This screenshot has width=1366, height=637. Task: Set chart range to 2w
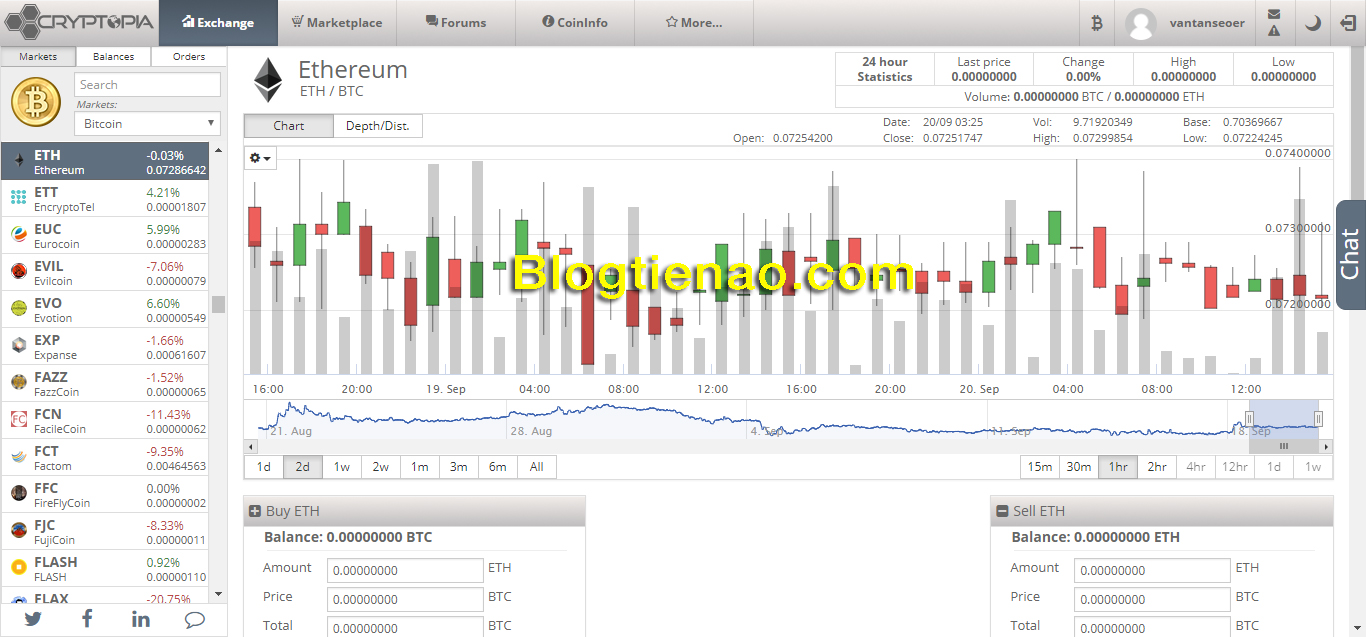[x=381, y=467]
